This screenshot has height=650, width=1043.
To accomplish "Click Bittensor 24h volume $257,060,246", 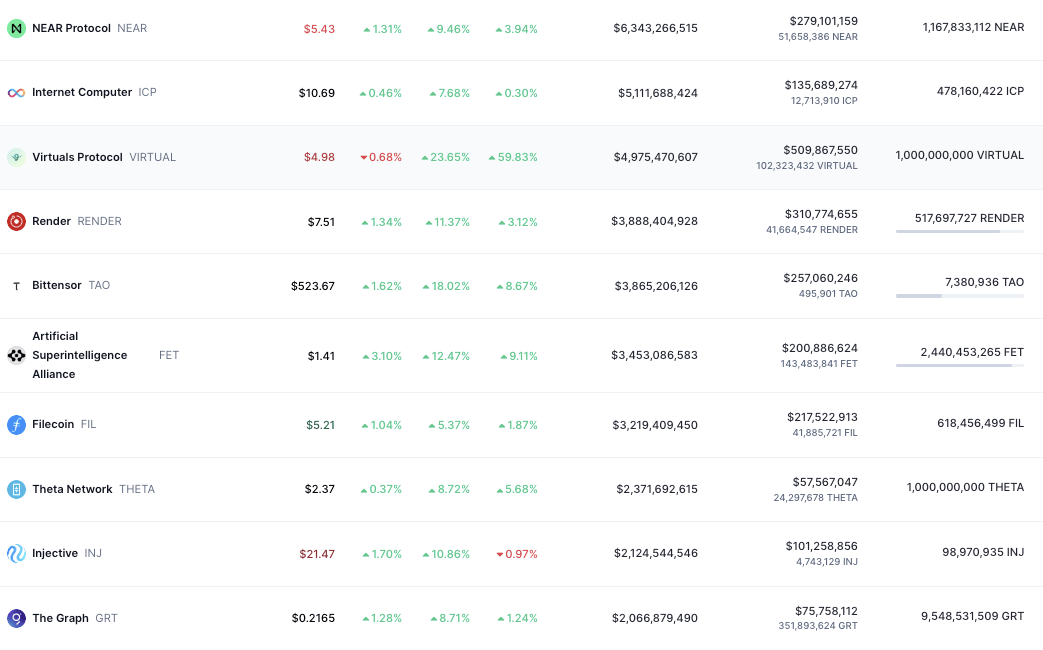I will 820,278.
